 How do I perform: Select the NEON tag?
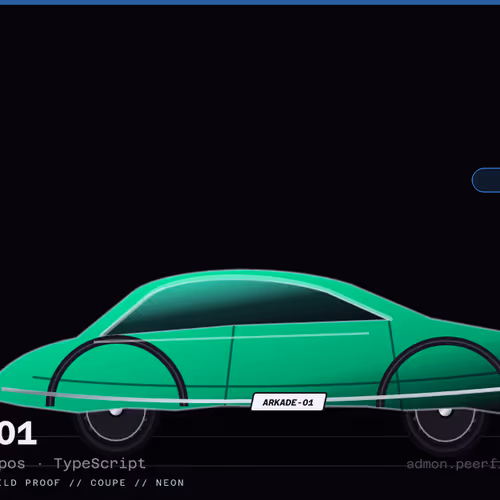pyautogui.click(x=170, y=483)
